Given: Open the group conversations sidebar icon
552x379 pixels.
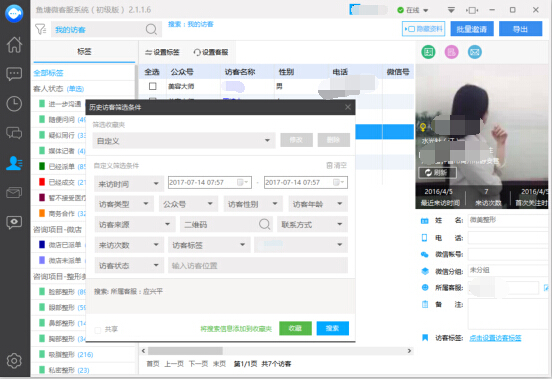Looking at the screenshot, I should click(14, 133).
